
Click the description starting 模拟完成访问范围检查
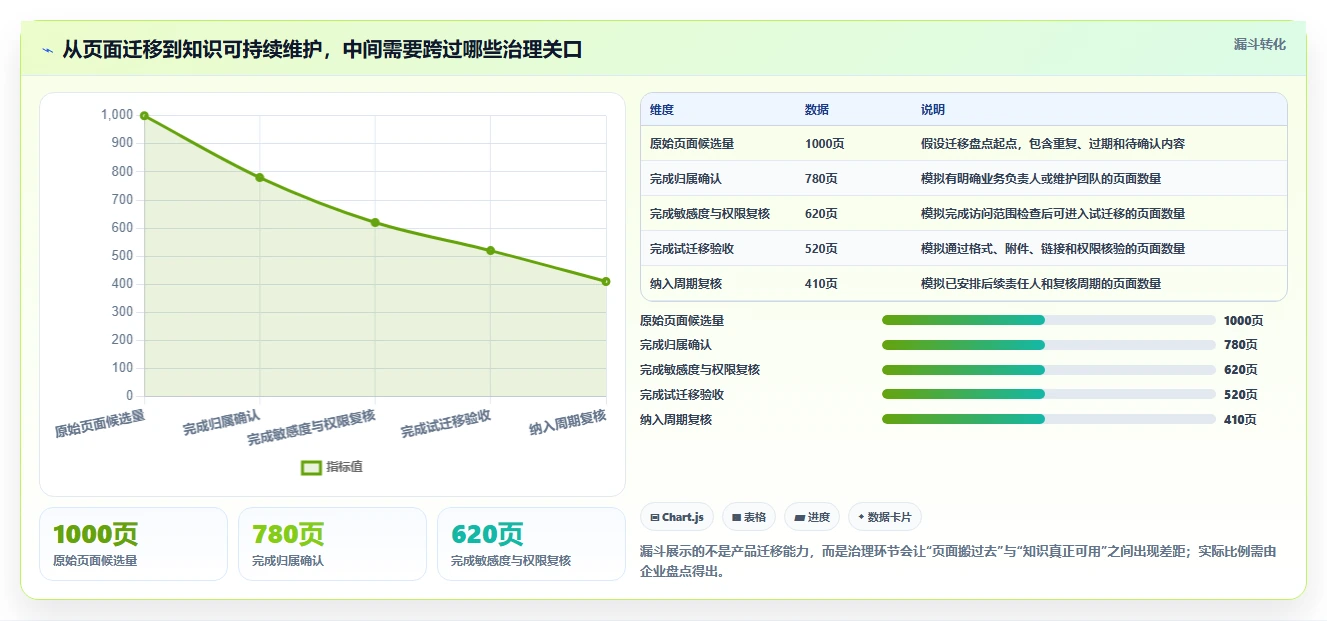[x=1053, y=214]
